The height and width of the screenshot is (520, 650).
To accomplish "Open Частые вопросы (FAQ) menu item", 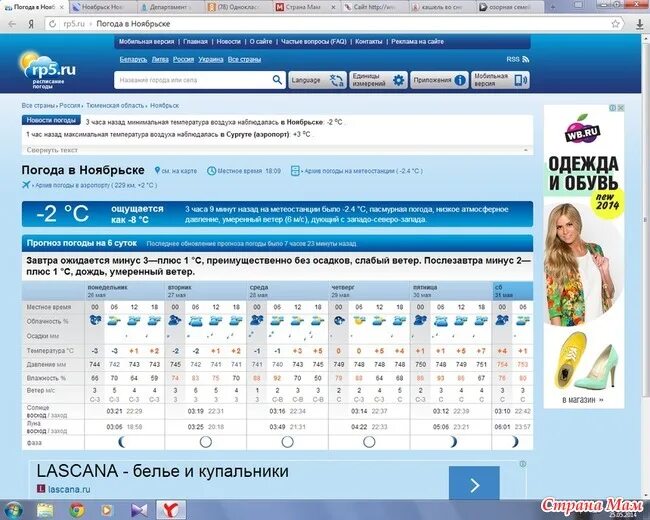I will tap(313, 41).
